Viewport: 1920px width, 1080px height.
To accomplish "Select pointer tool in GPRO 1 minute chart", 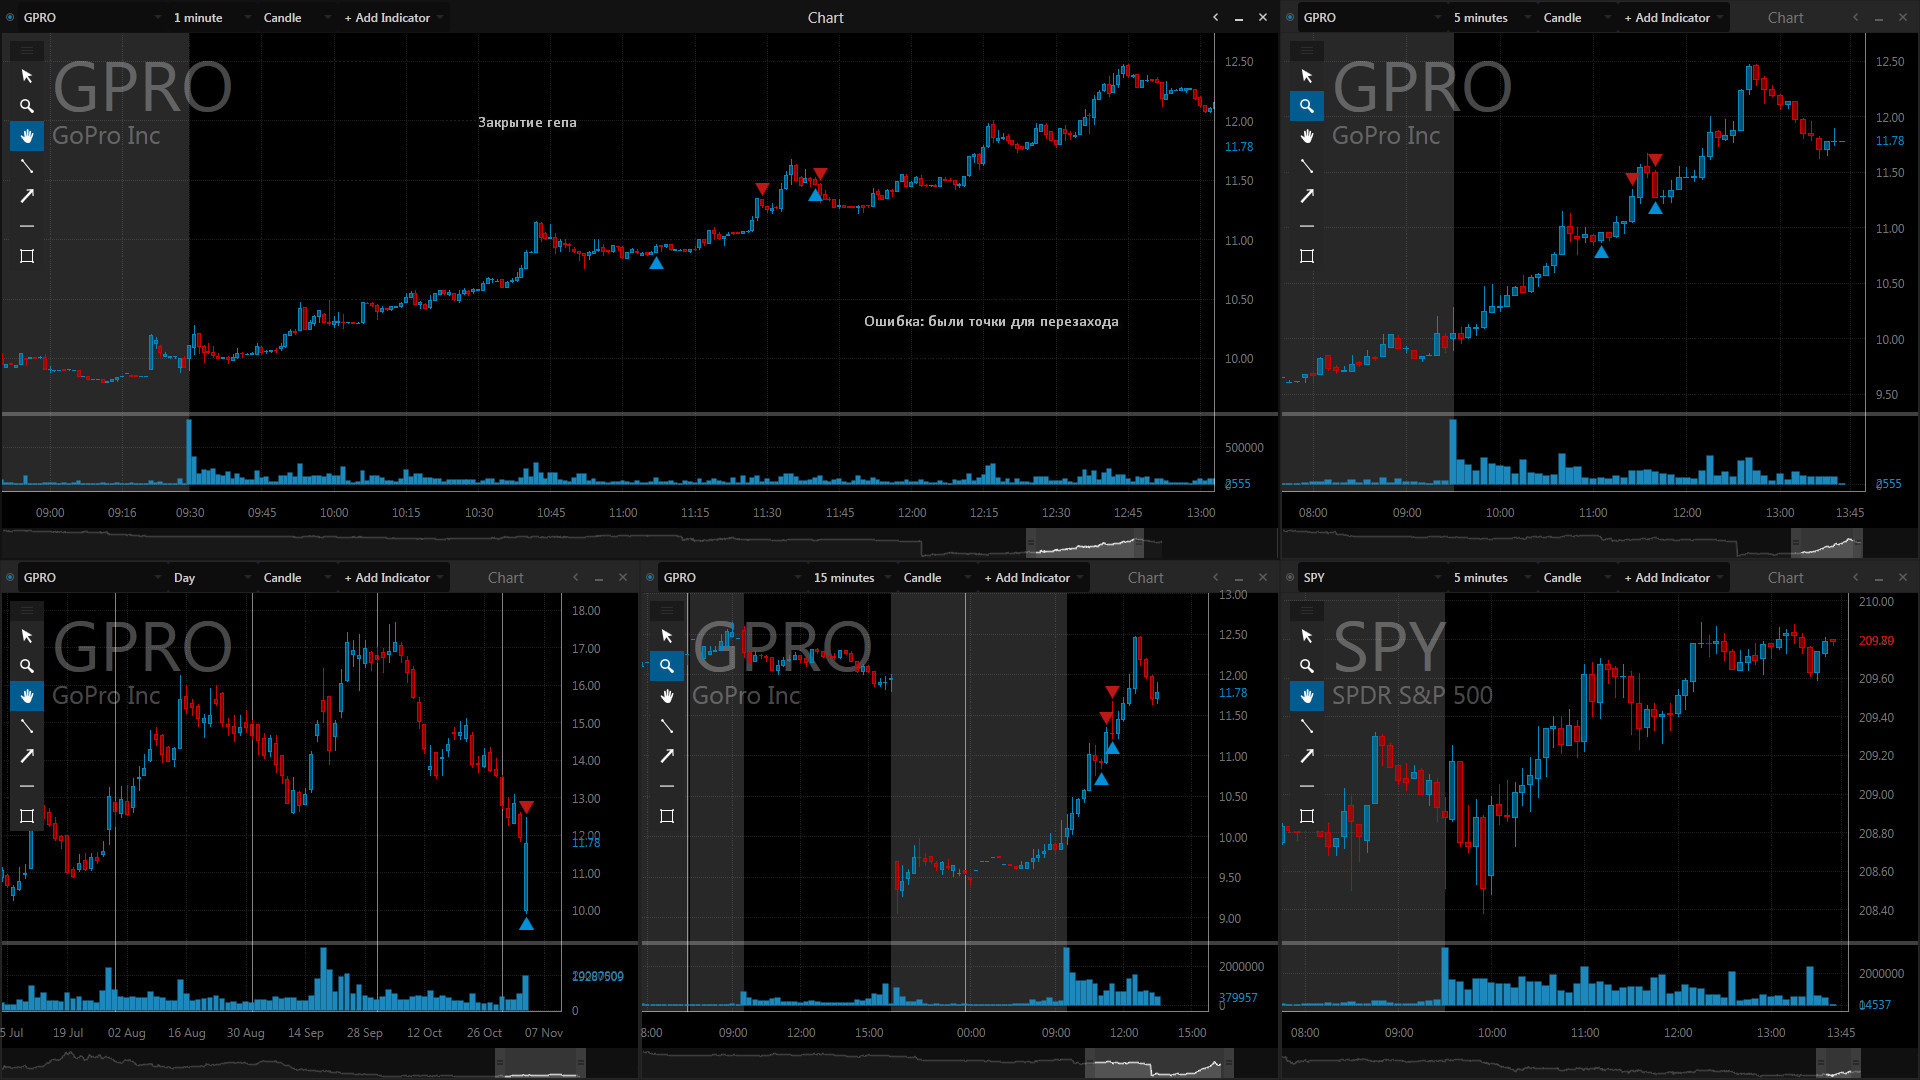I will tap(27, 76).
